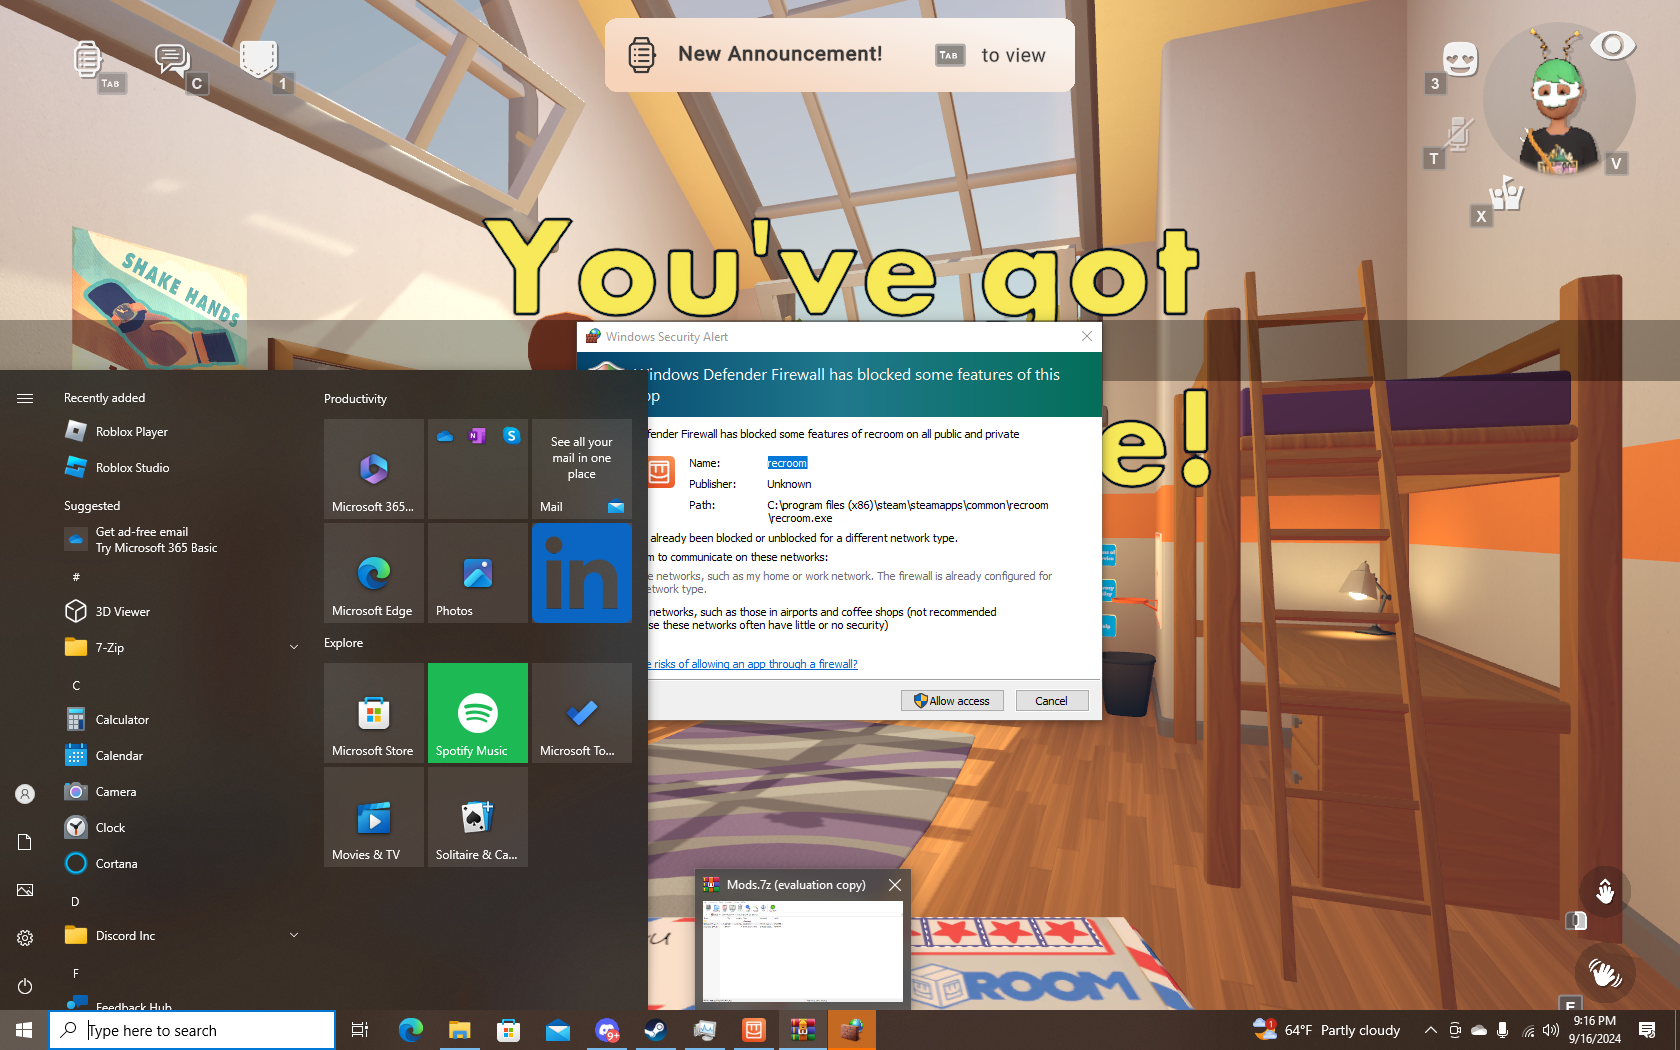
Task: Open Task View on the taskbar
Action: (x=360, y=1030)
